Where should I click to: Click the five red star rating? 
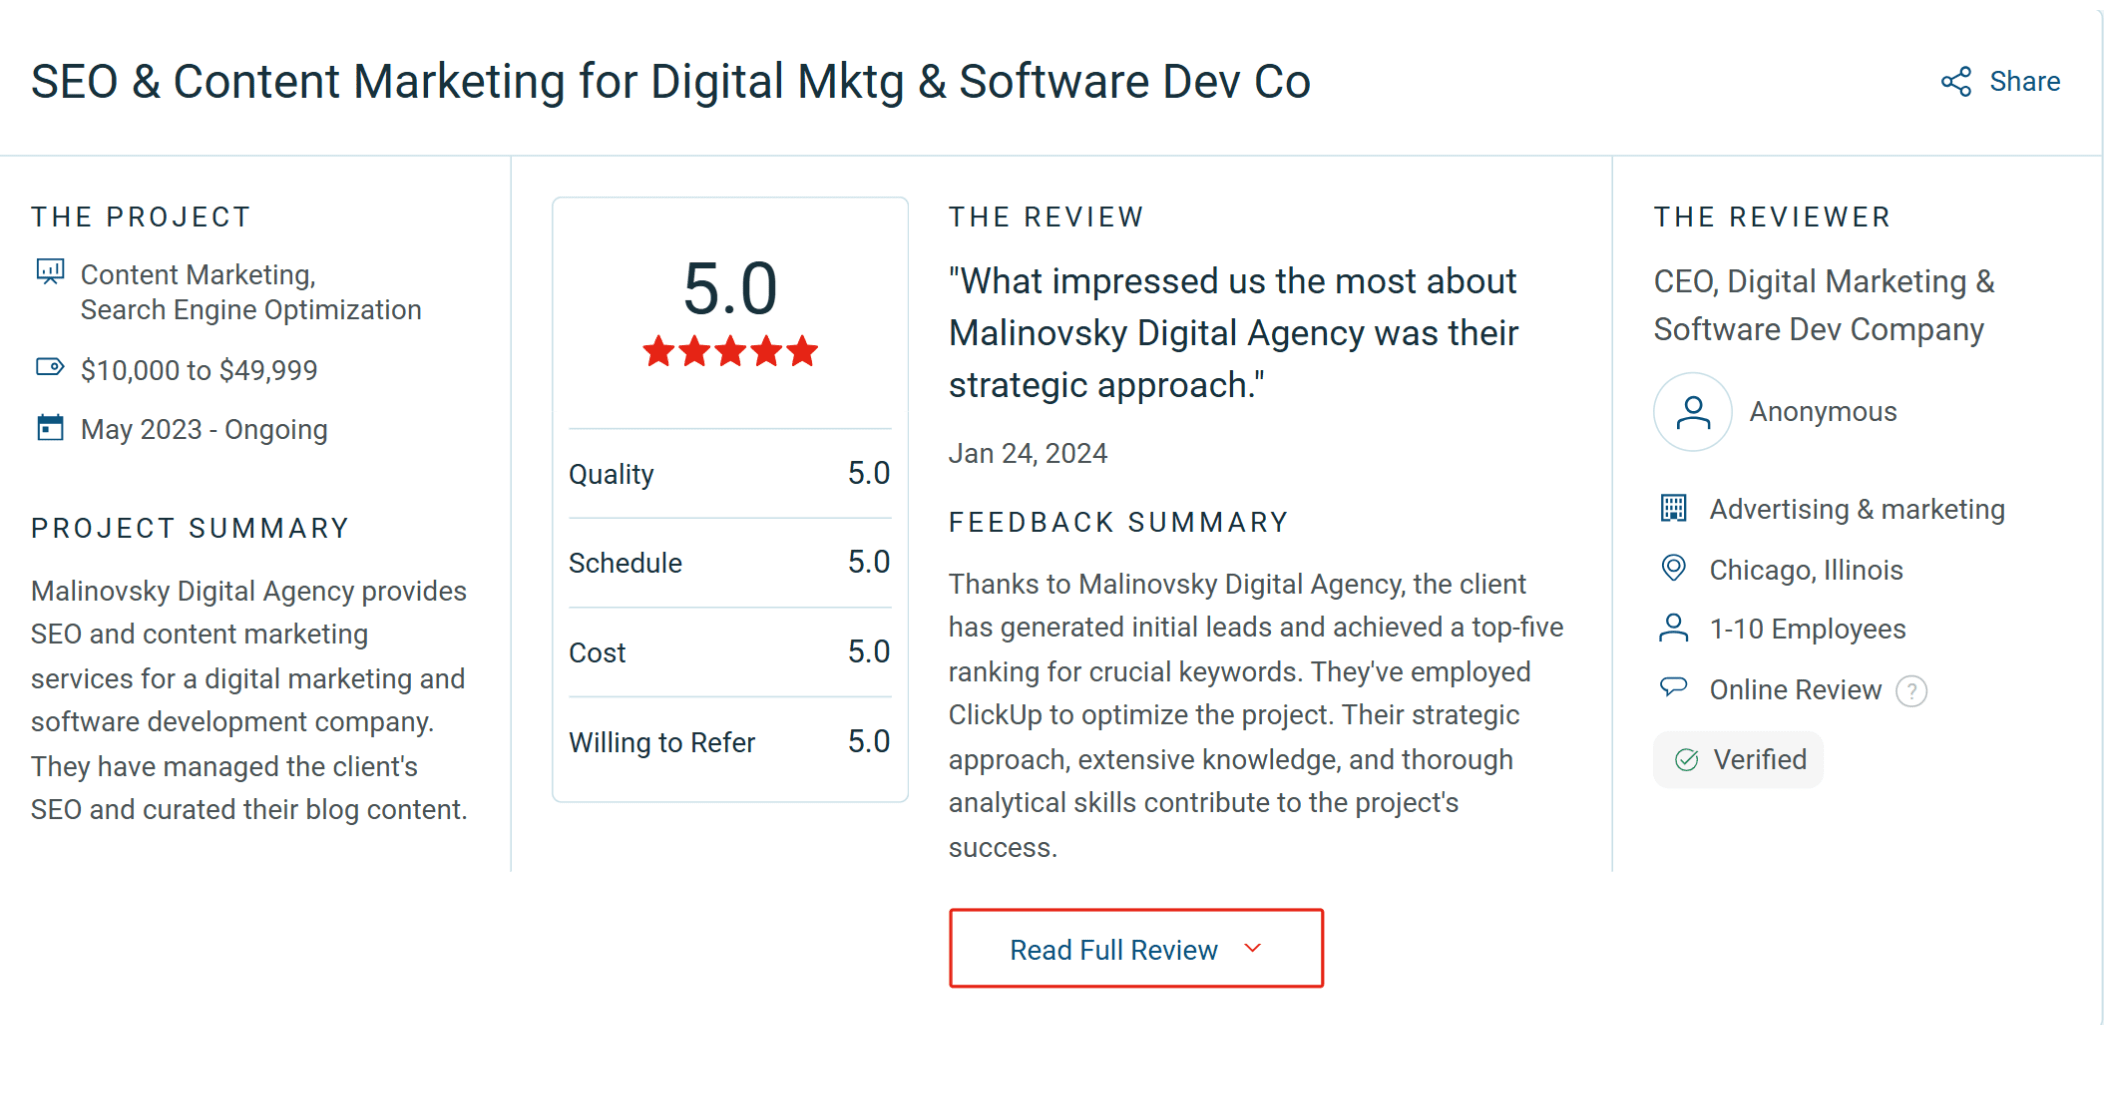[x=730, y=352]
